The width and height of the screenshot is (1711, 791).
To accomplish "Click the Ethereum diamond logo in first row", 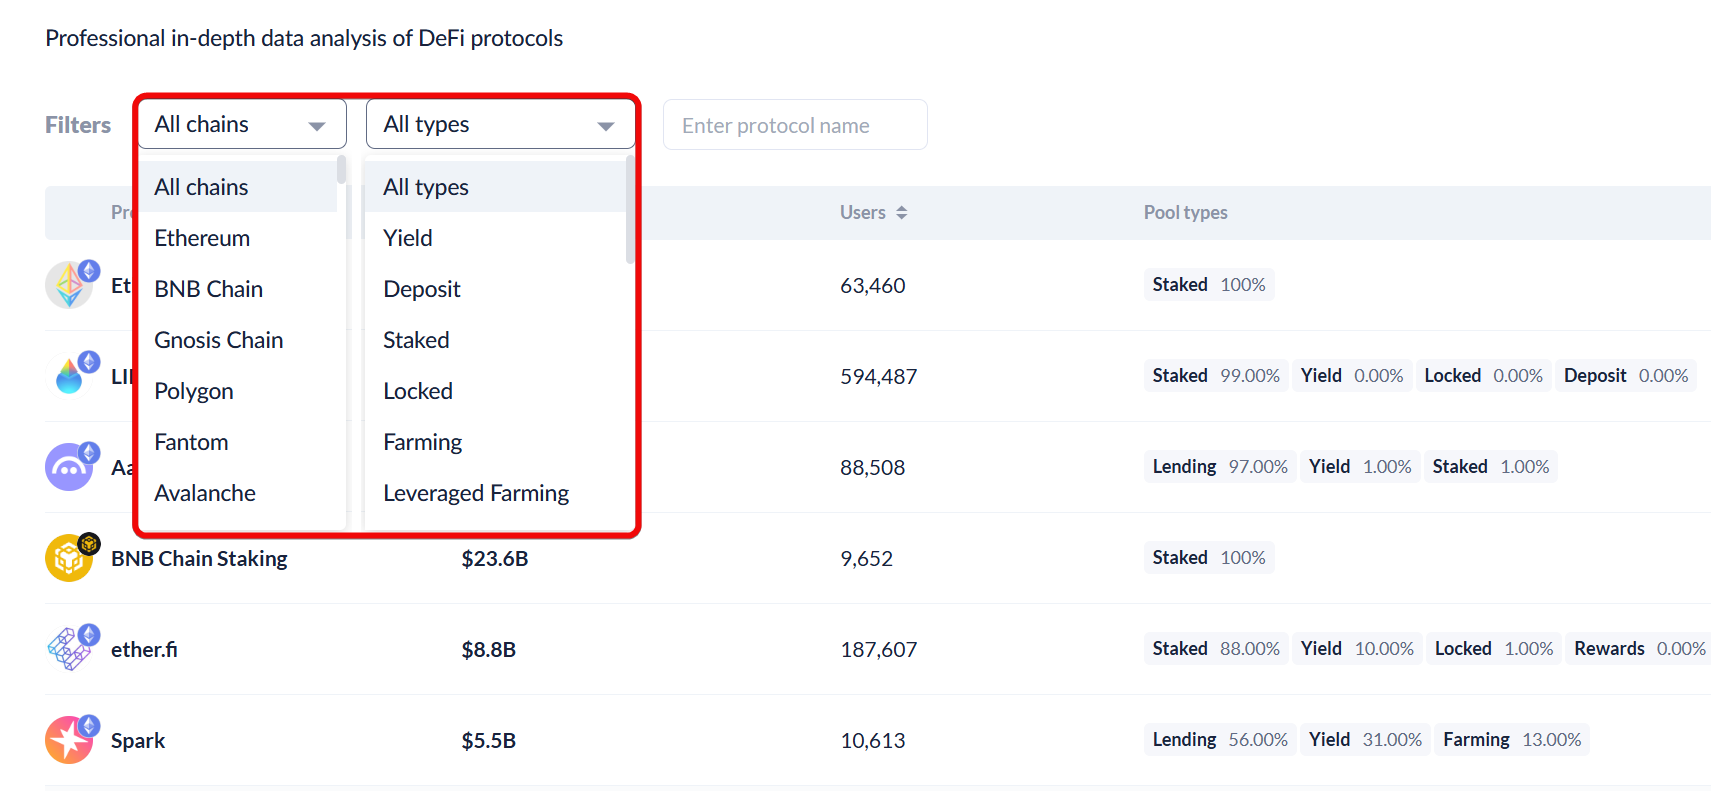I will 69,285.
